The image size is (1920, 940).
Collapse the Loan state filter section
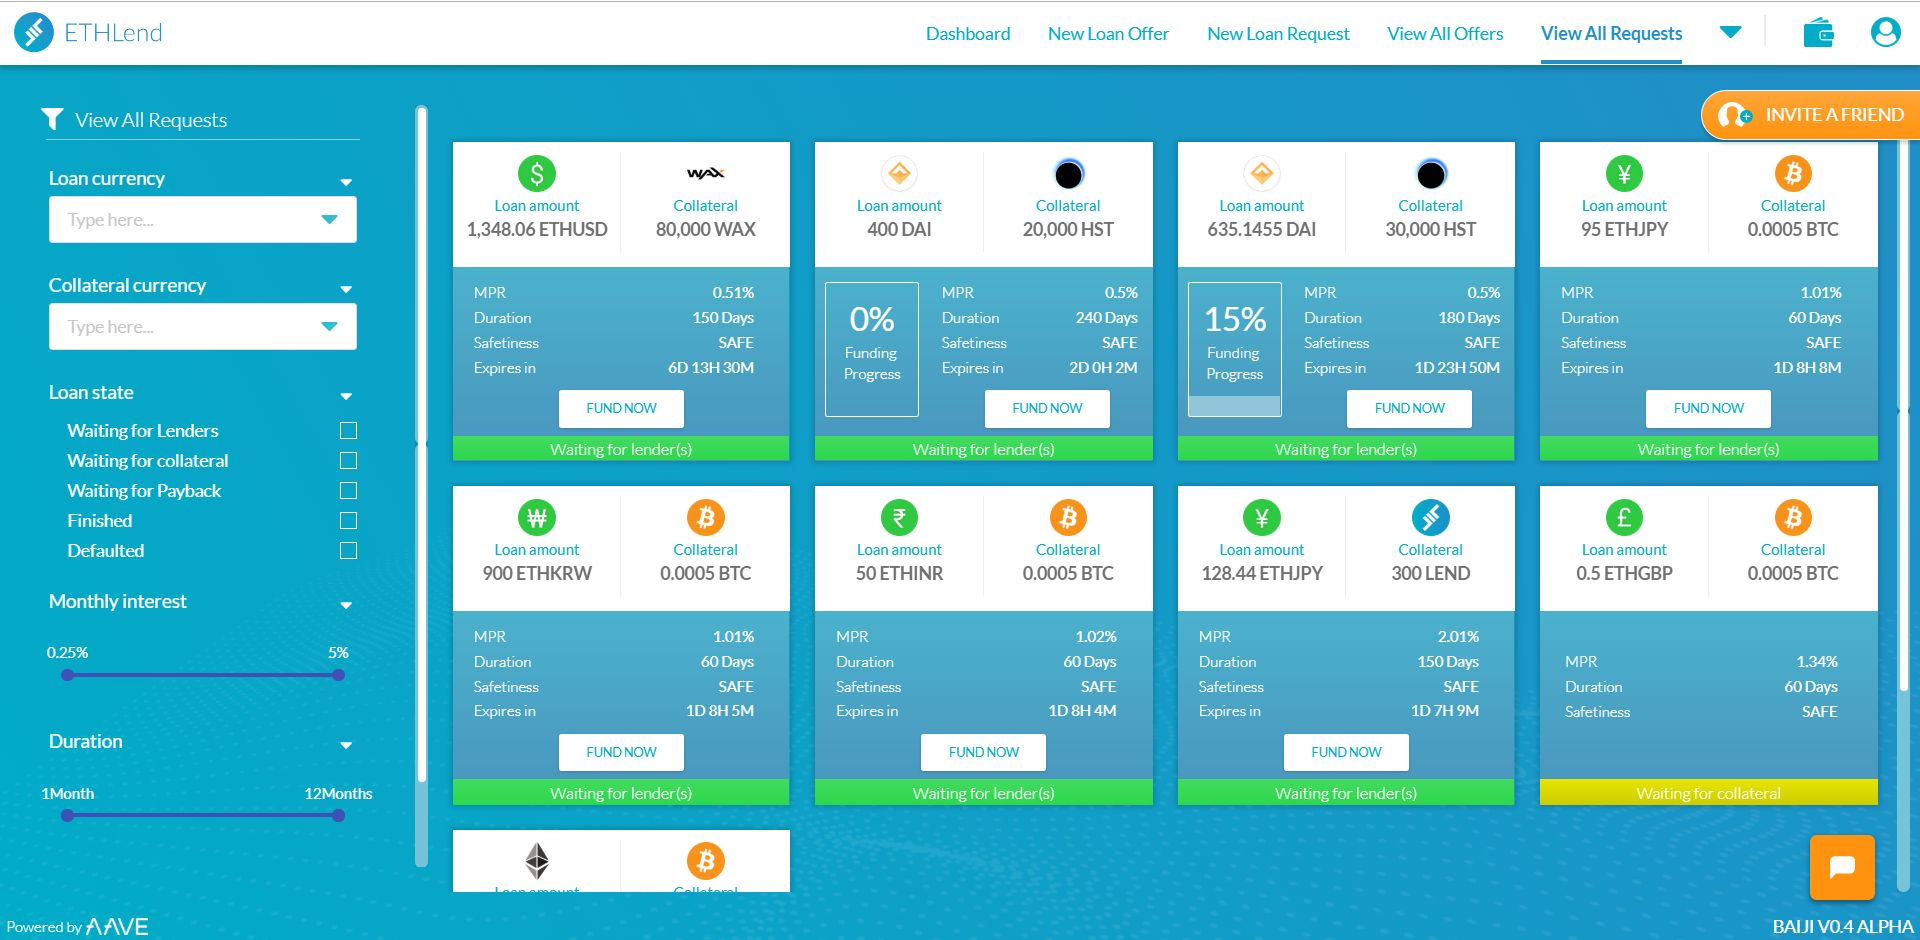click(346, 396)
